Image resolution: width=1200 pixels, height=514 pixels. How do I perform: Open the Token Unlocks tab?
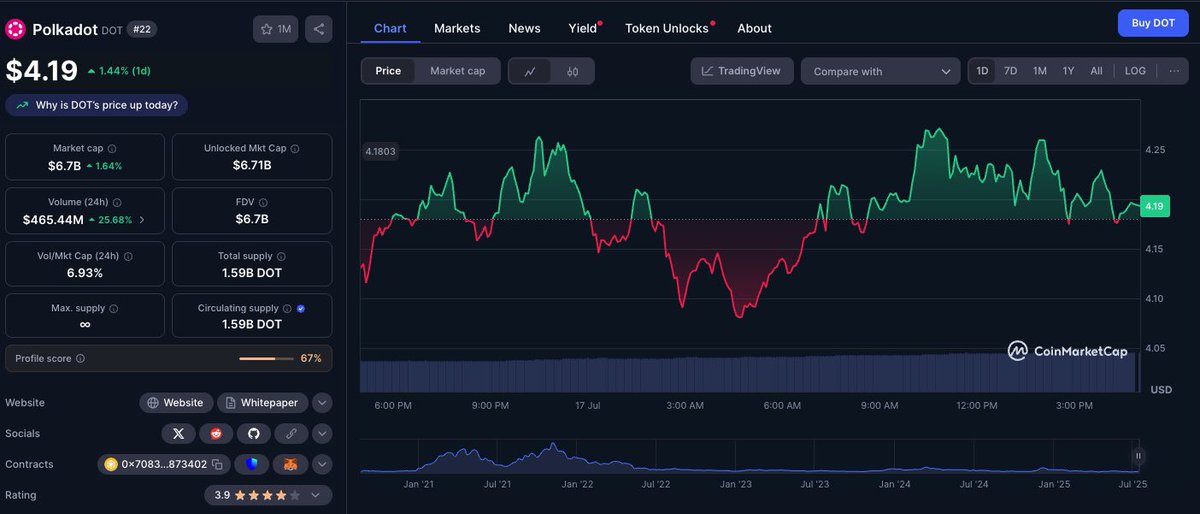pyautogui.click(x=667, y=28)
